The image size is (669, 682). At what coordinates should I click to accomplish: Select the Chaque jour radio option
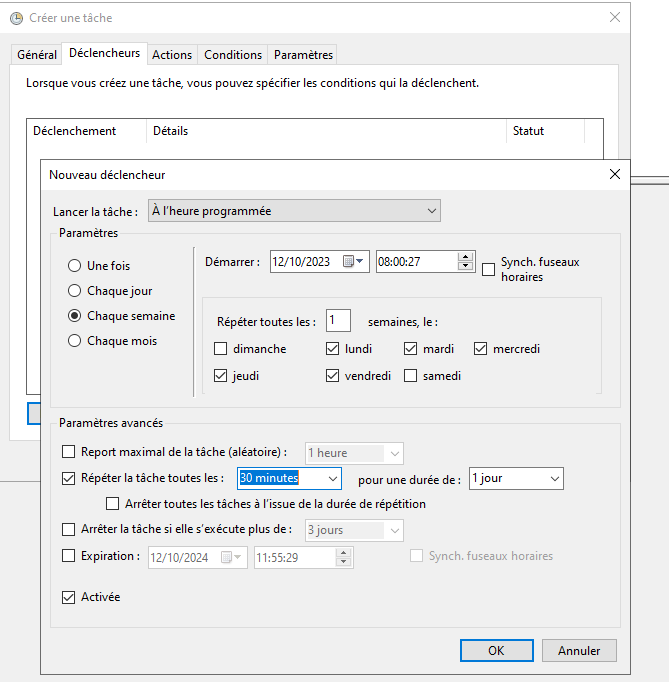74,291
